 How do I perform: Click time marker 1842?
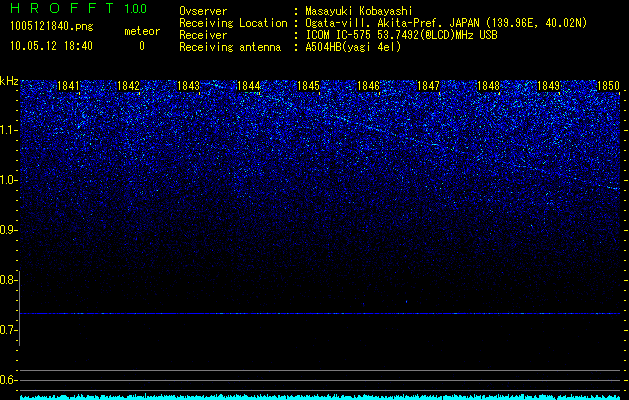(x=128, y=86)
